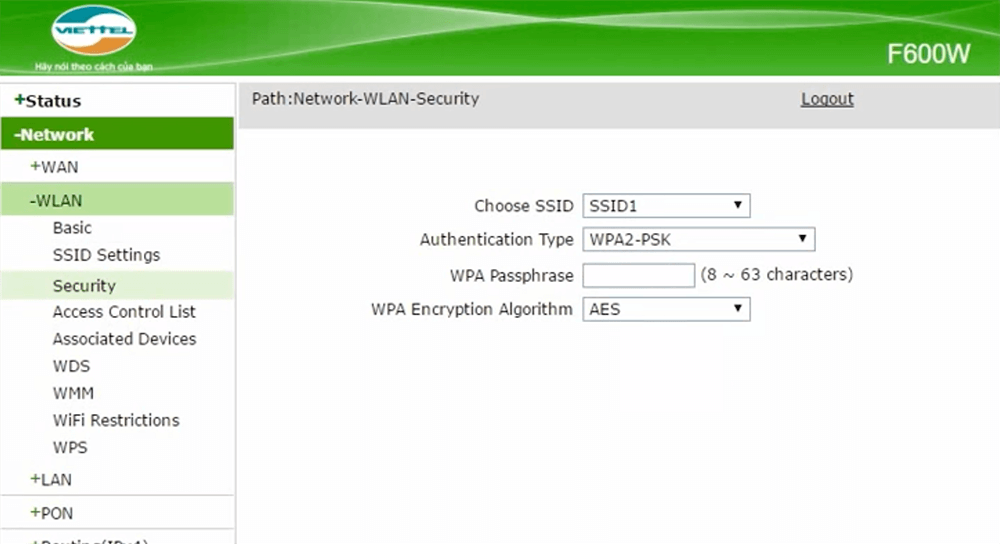1000x544 pixels.
Task: Open the WDS settings page
Action: [x=71, y=366]
